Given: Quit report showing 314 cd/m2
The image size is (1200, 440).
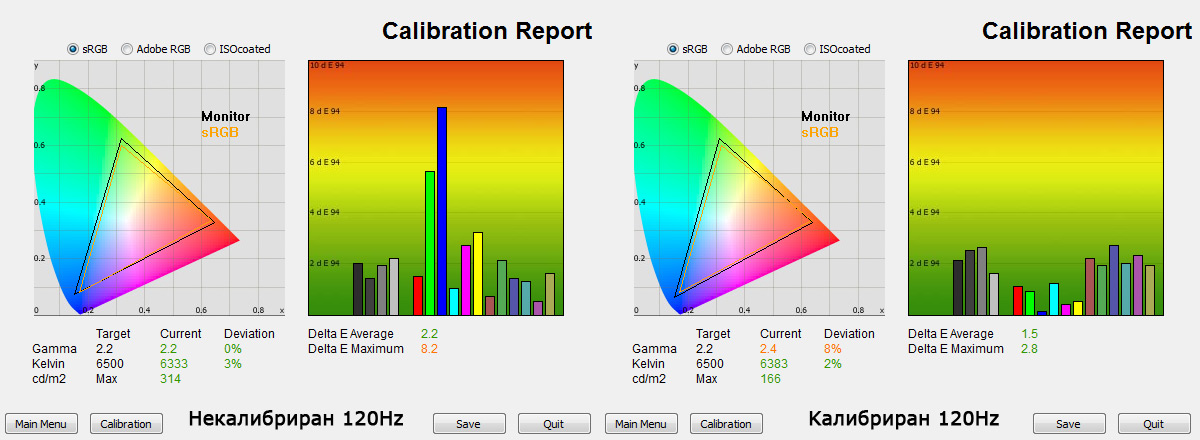Looking at the screenshot, I should click(x=554, y=424).
